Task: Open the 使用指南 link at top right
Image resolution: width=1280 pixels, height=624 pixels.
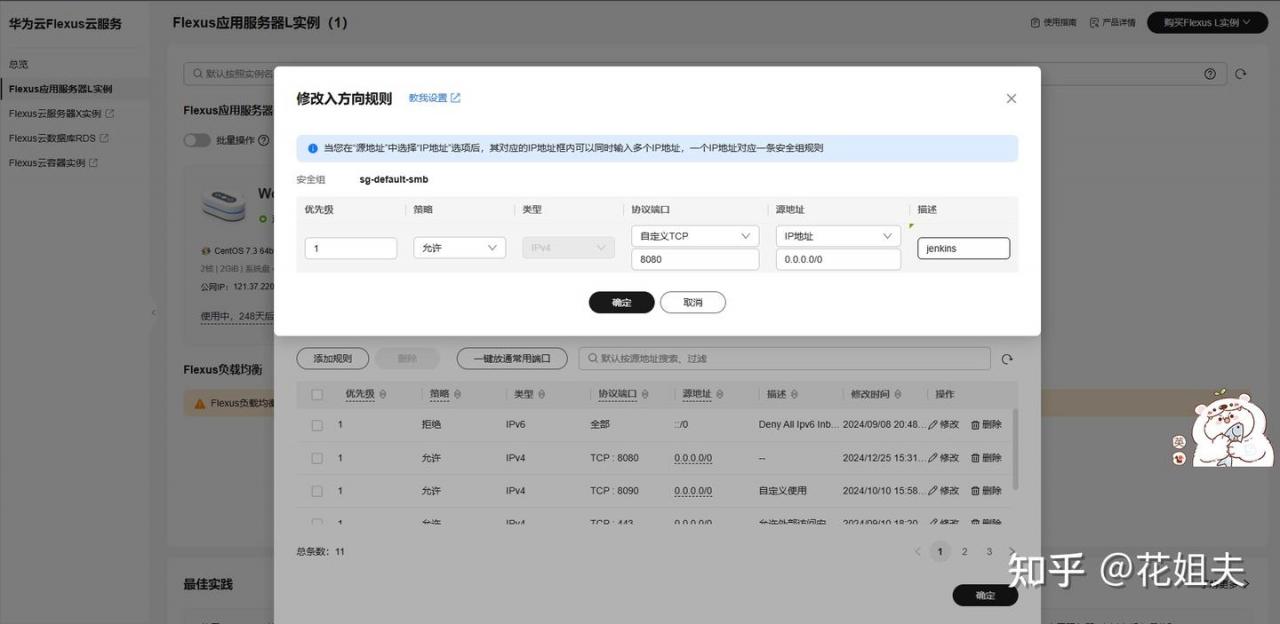Action: [1054, 22]
